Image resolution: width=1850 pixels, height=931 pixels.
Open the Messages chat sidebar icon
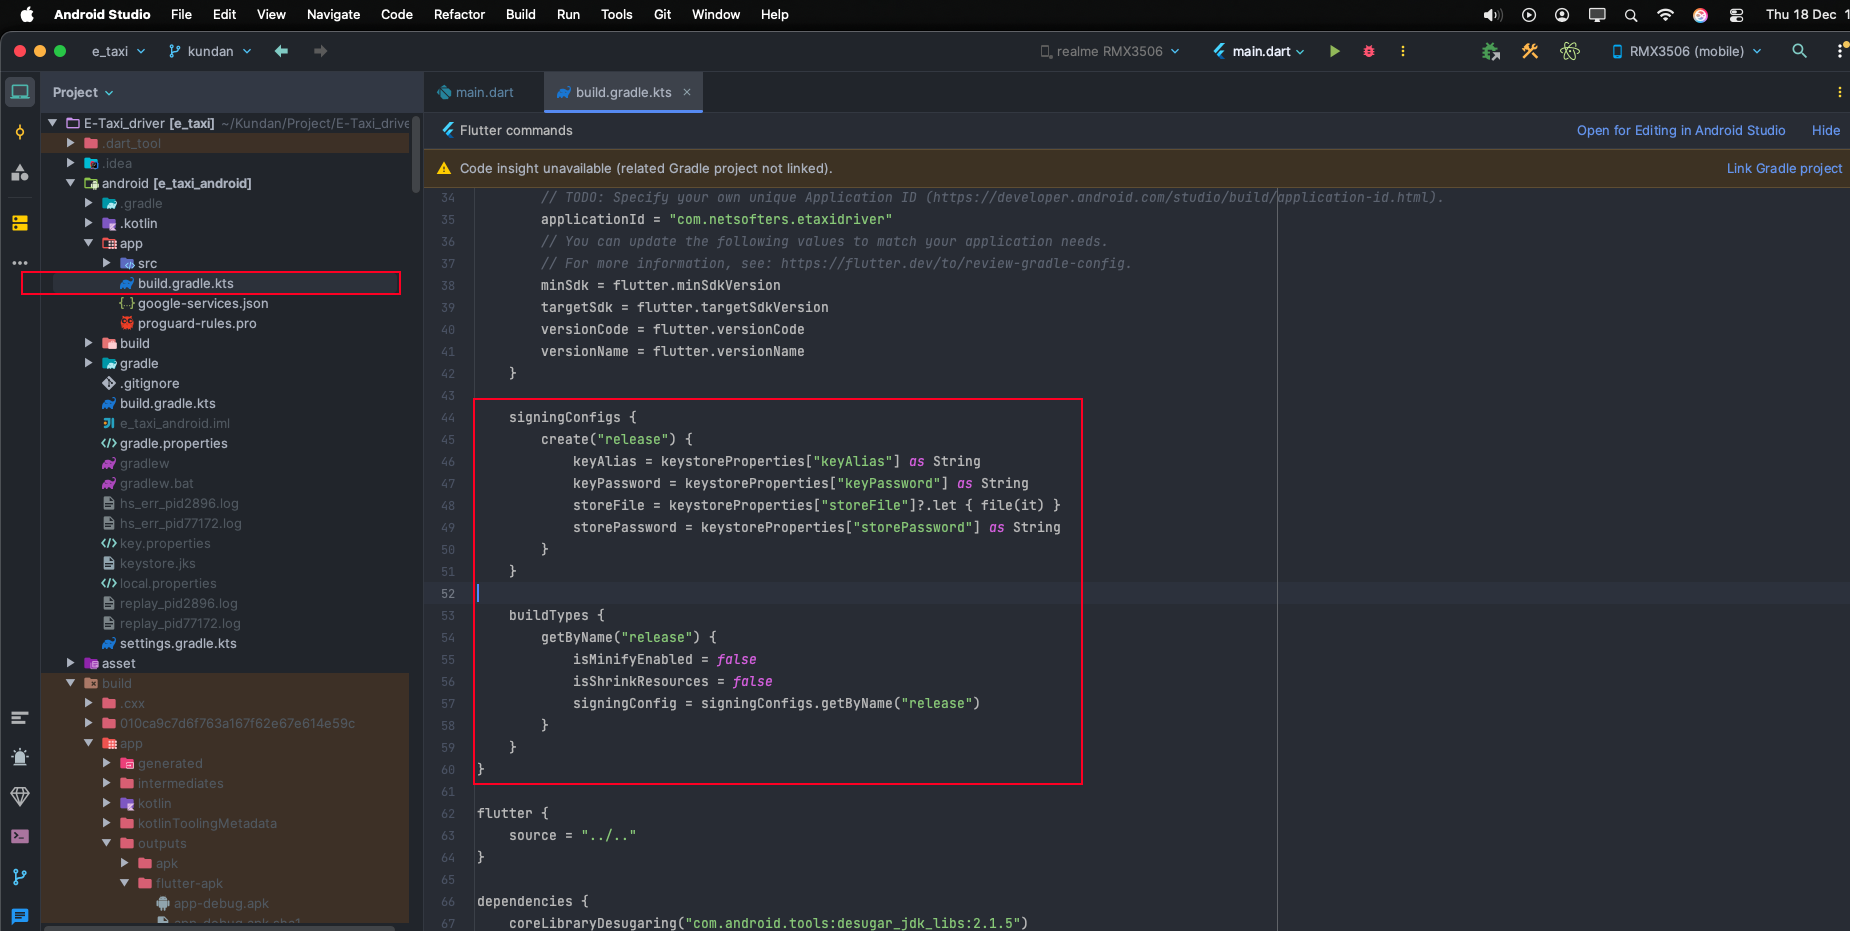click(x=20, y=916)
